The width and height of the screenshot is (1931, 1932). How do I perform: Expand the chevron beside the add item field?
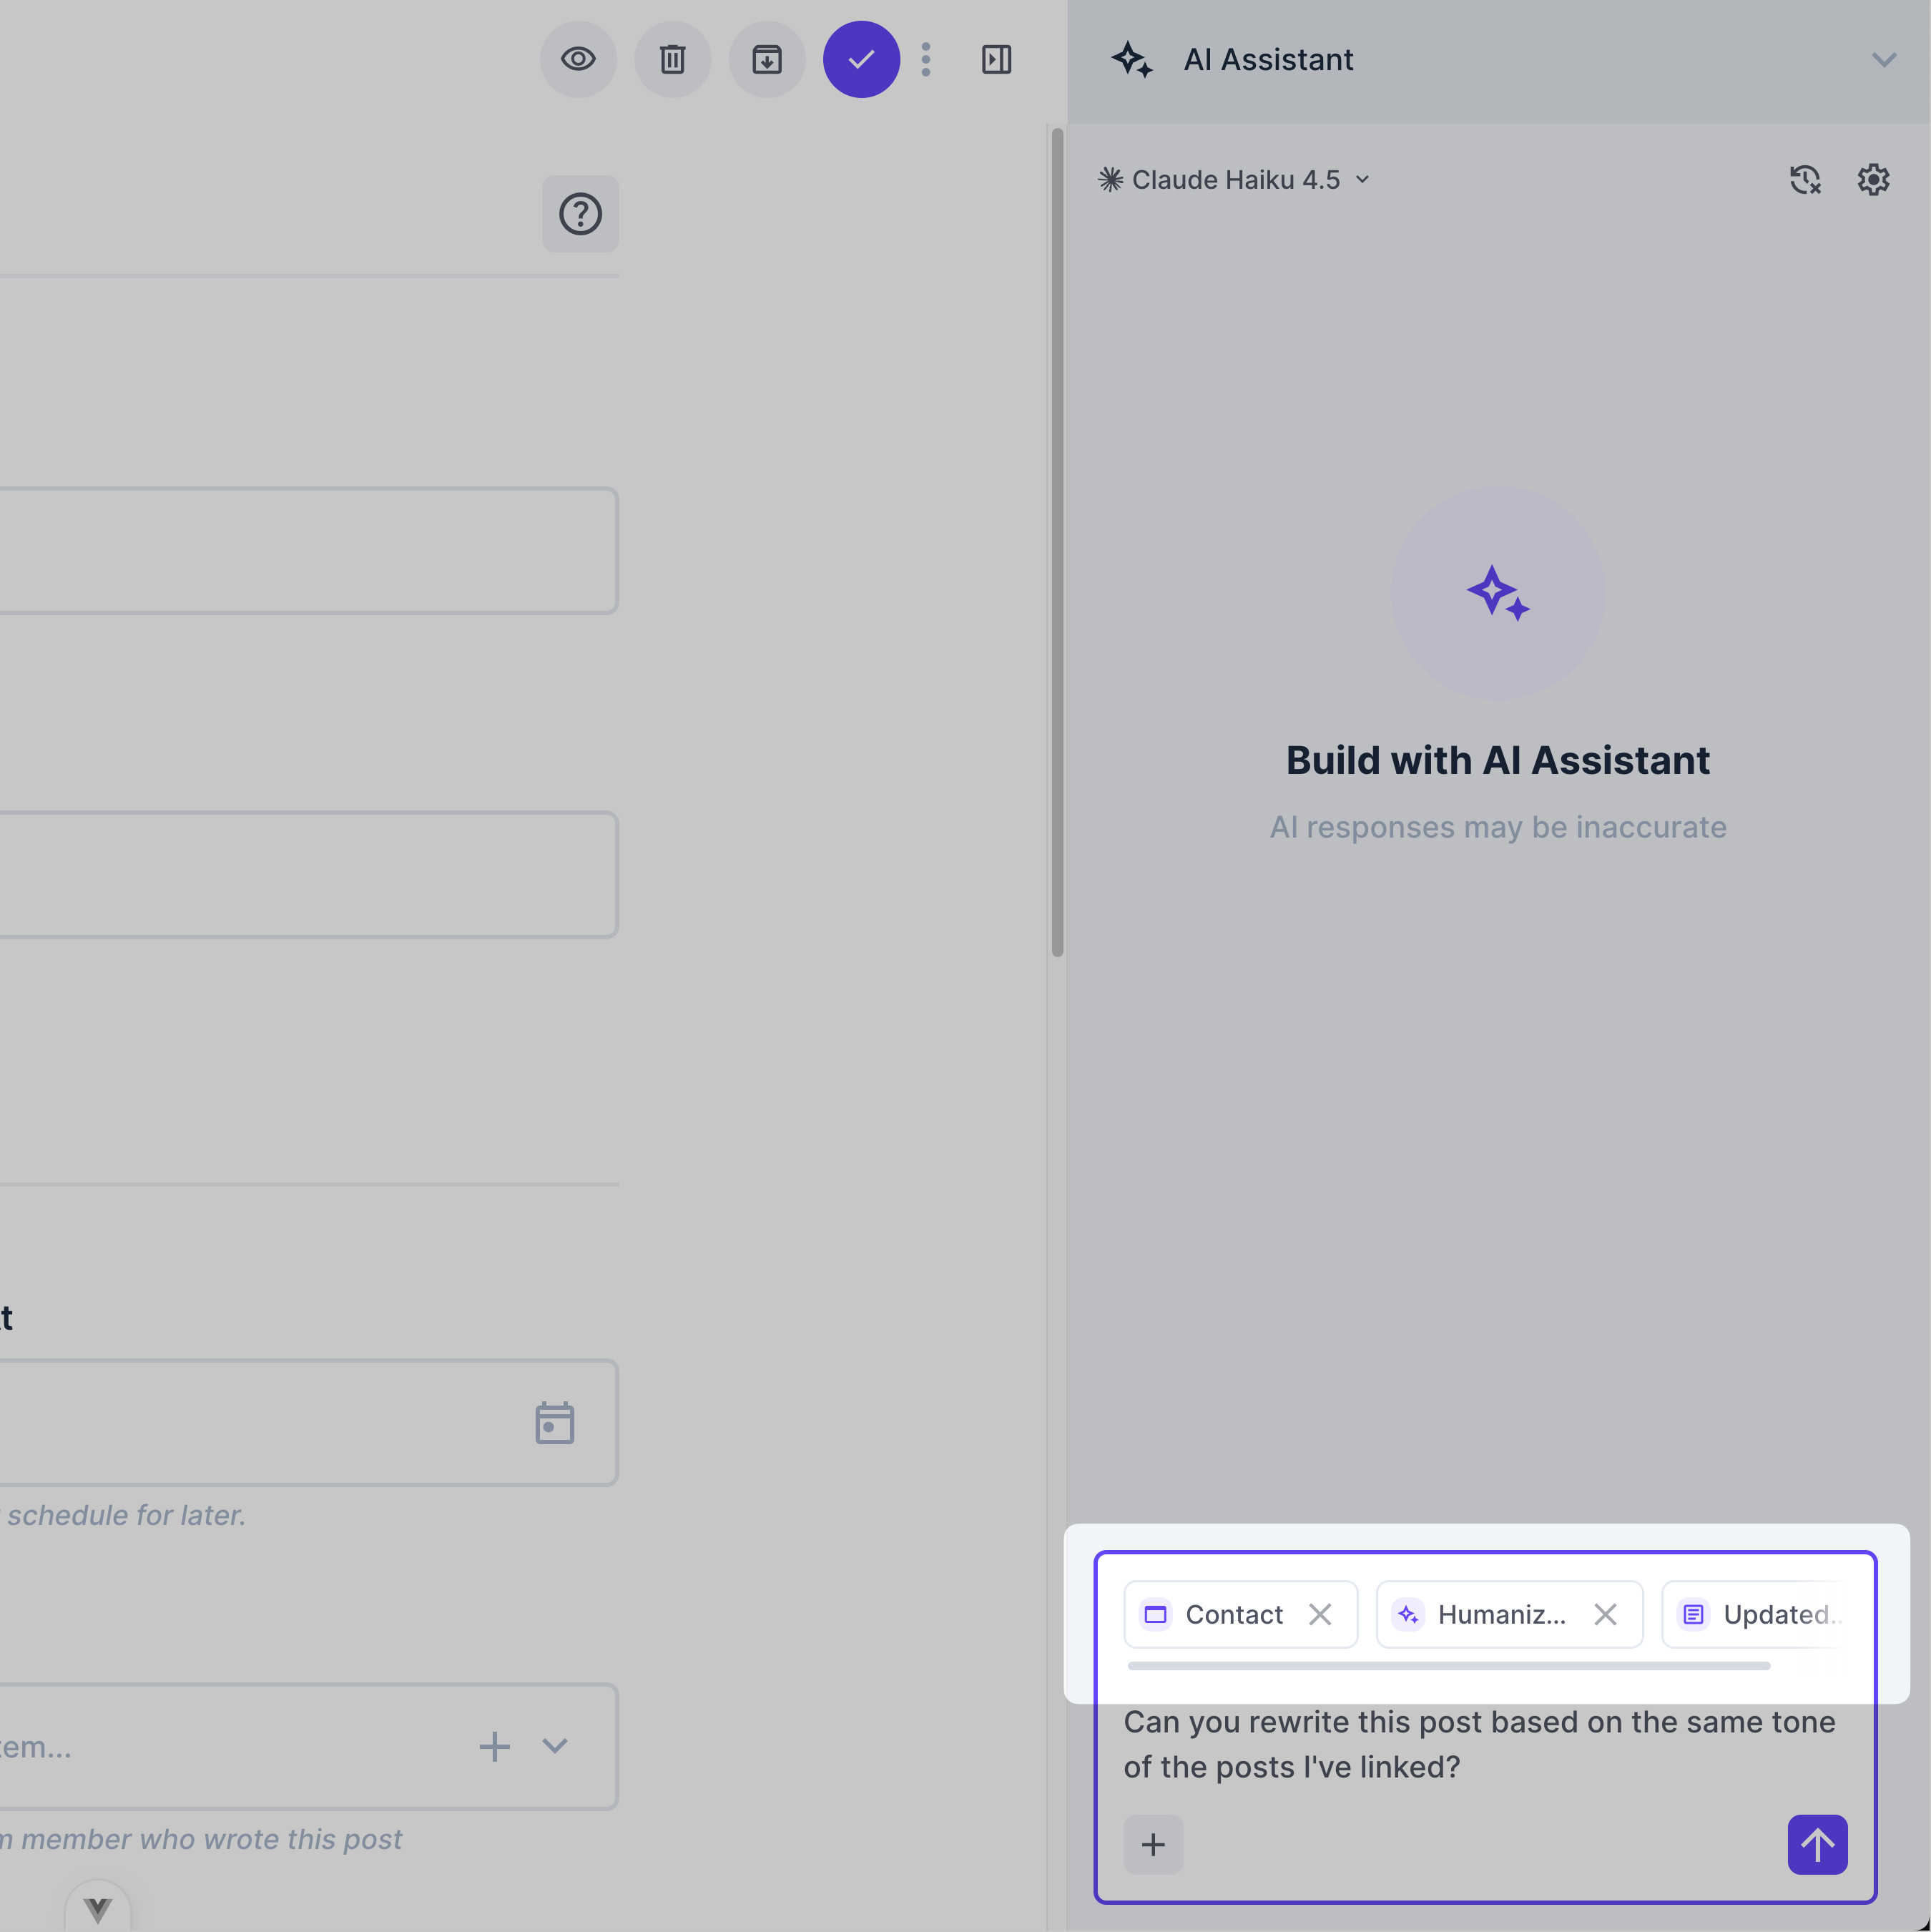click(x=555, y=1747)
